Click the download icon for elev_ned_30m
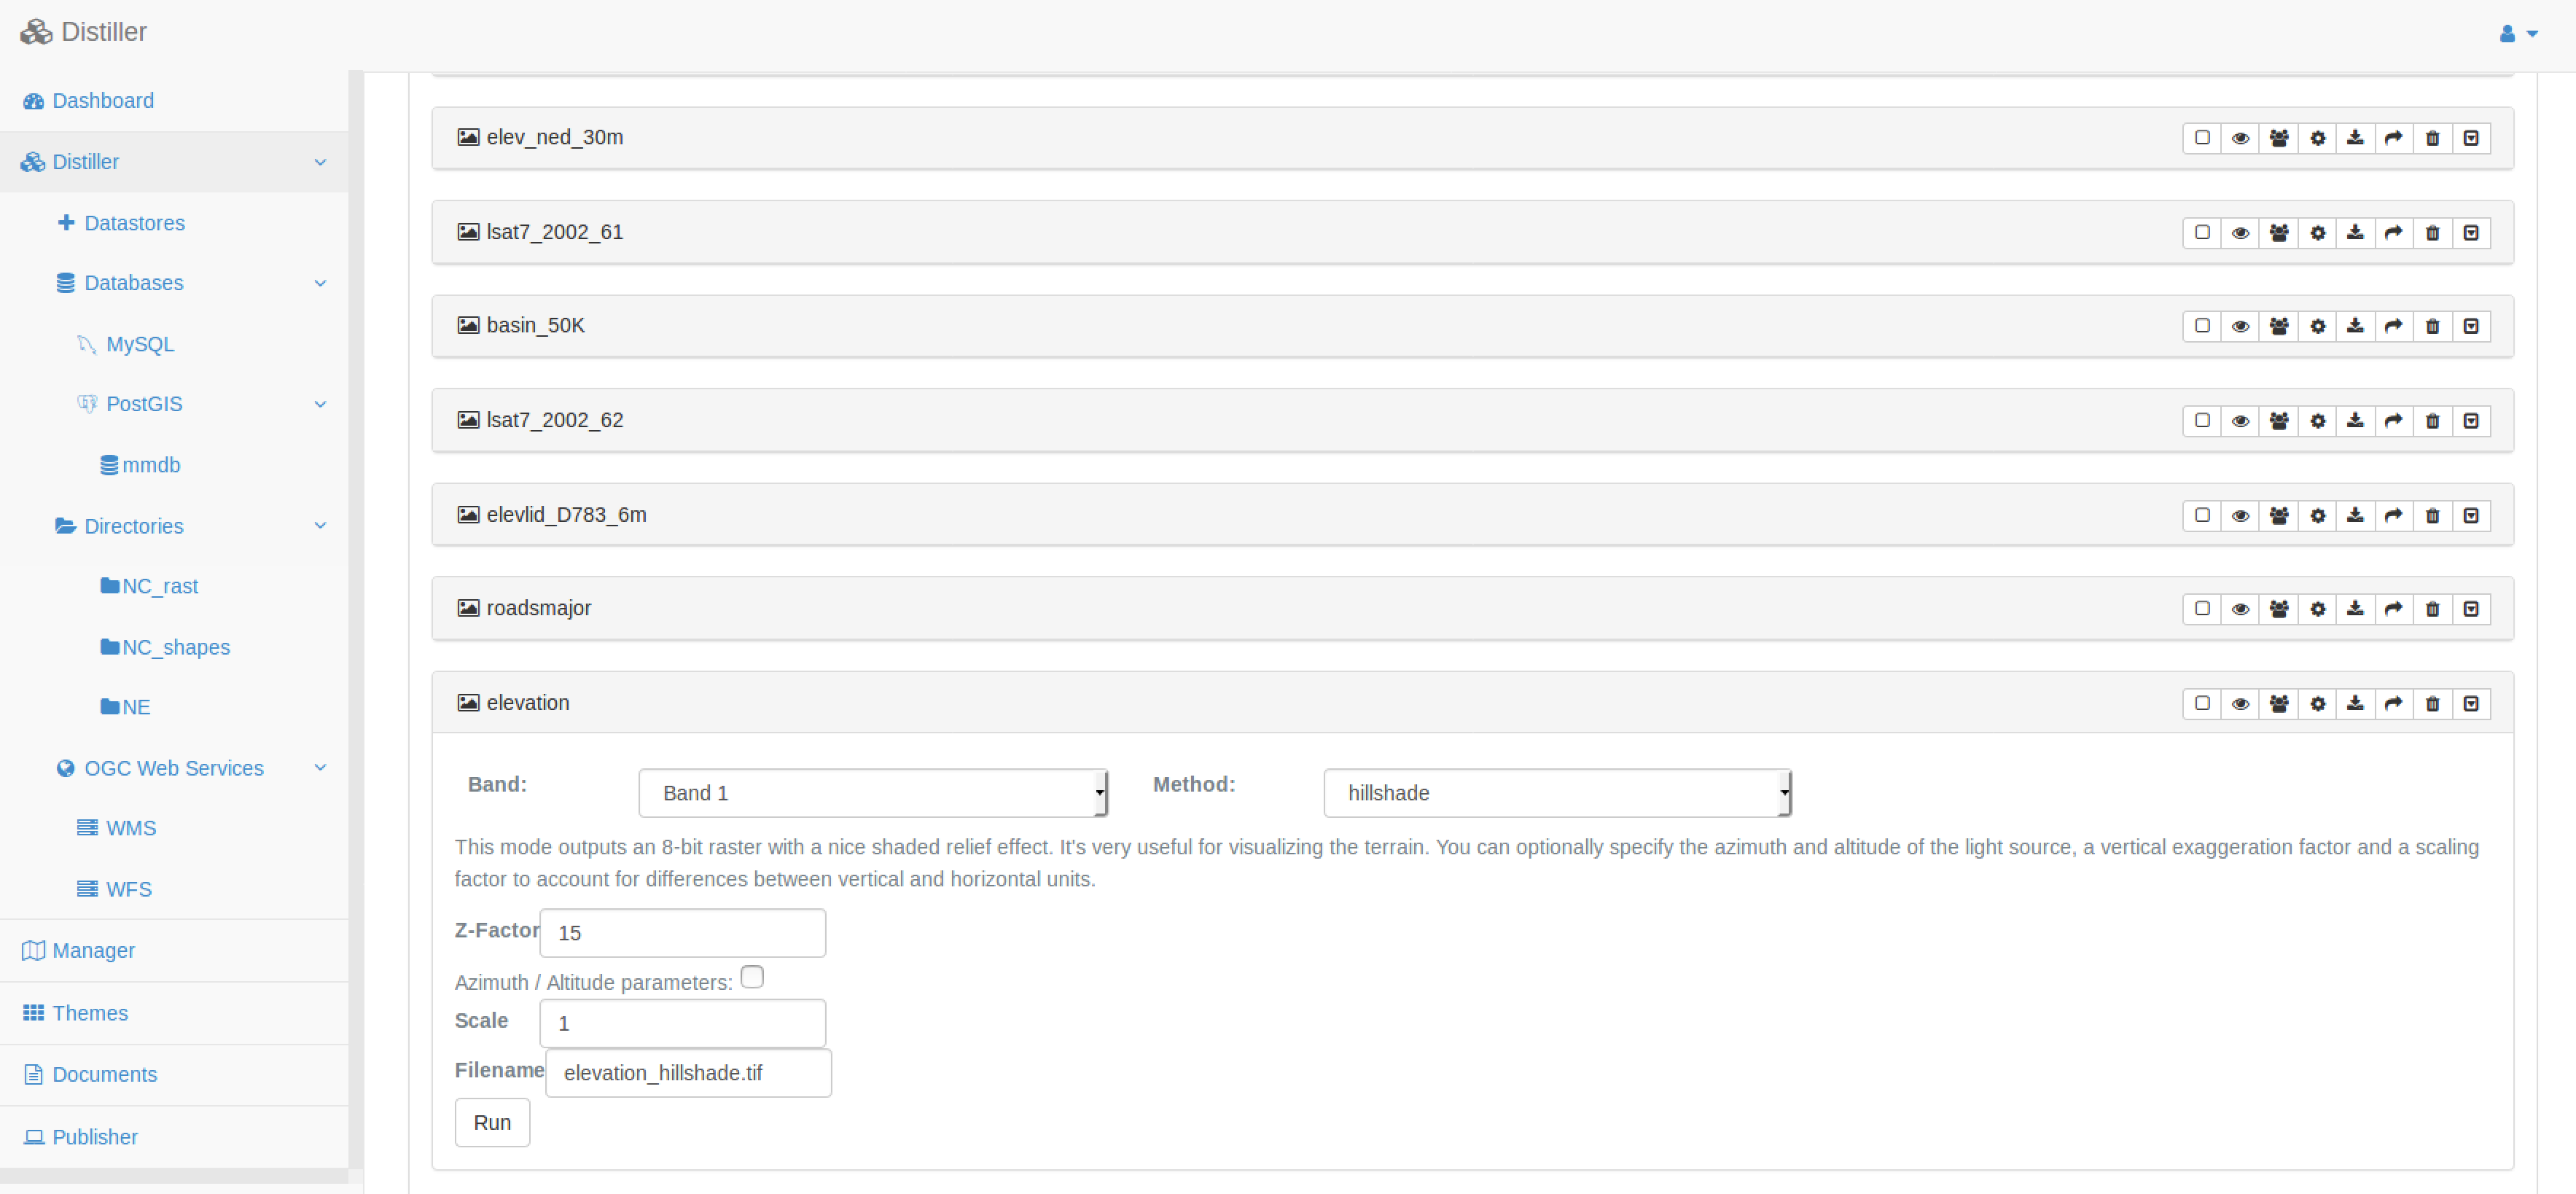Viewport: 2576px width, 1194px height. (x=2355, y=138)
